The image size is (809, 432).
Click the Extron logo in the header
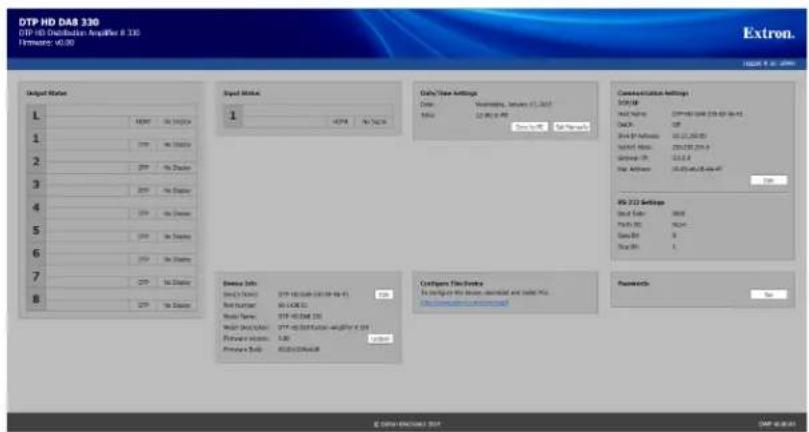click(x=768, y=34)
